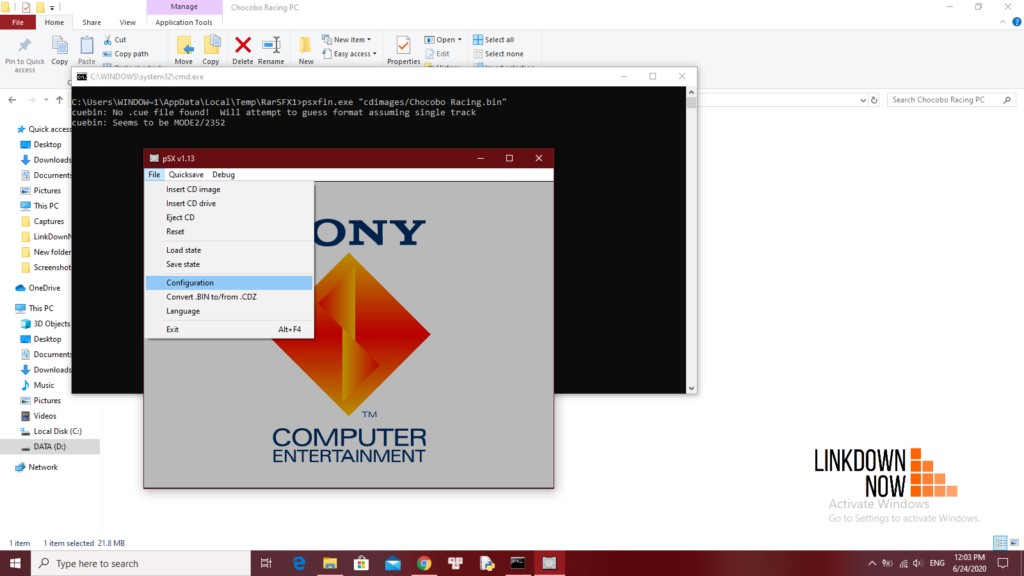
Task: Click the Cut scissors icon
Action: click(x=108, y=40)
